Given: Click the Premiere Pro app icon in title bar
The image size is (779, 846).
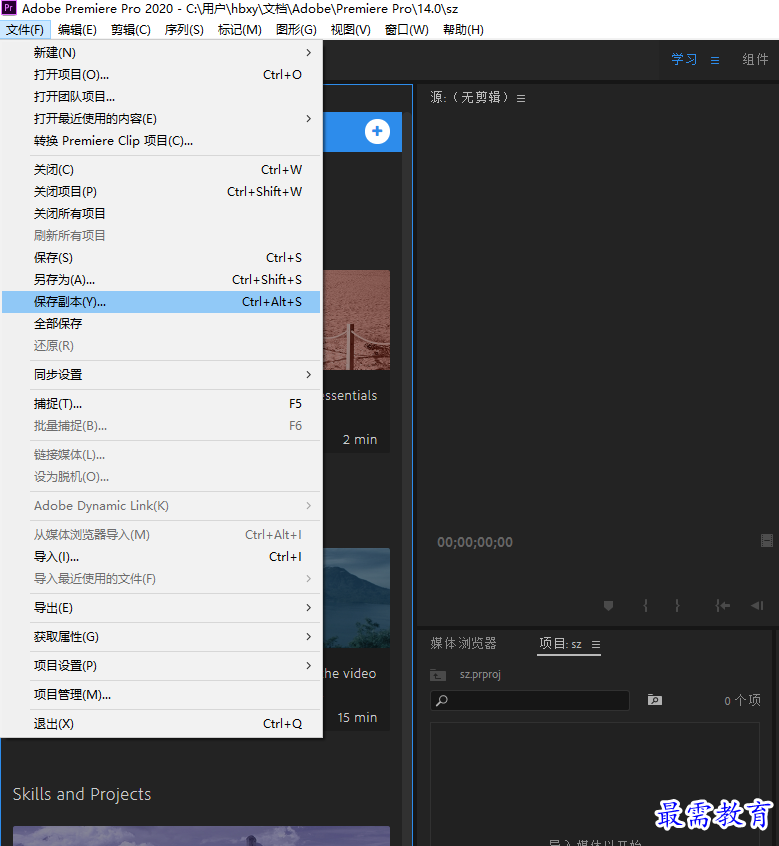Looking at the screenshot, I should [9, 8].
